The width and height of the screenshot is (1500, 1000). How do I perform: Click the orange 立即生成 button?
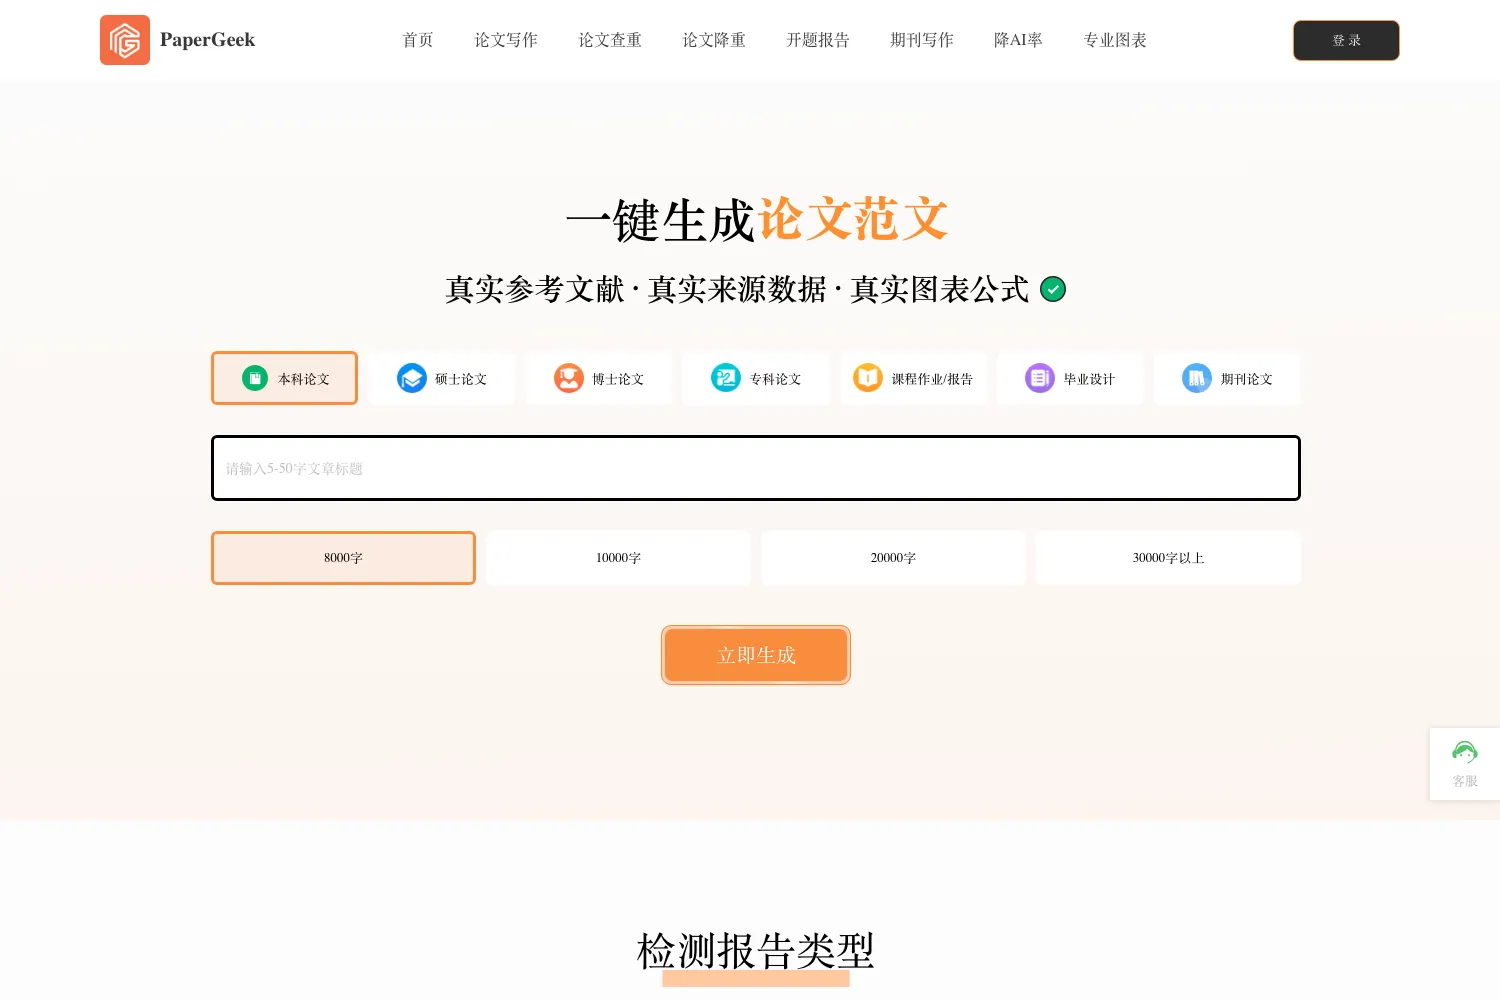click(x=756, y=655)
